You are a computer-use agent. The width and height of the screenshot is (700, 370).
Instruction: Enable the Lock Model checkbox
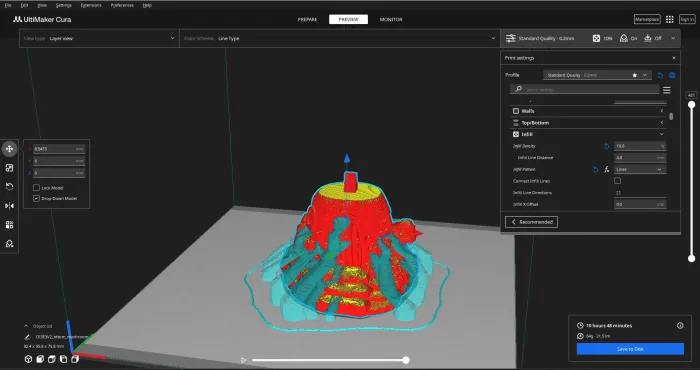(37, 188)
